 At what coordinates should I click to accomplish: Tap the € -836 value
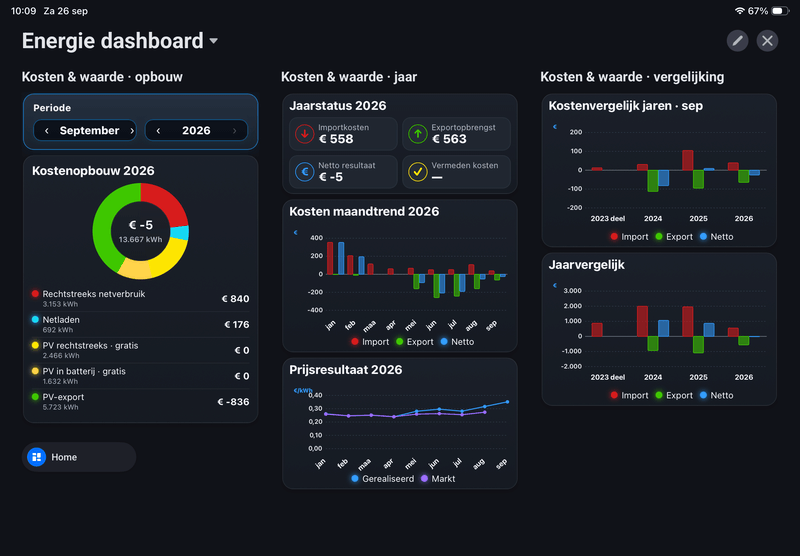point(234,402)
